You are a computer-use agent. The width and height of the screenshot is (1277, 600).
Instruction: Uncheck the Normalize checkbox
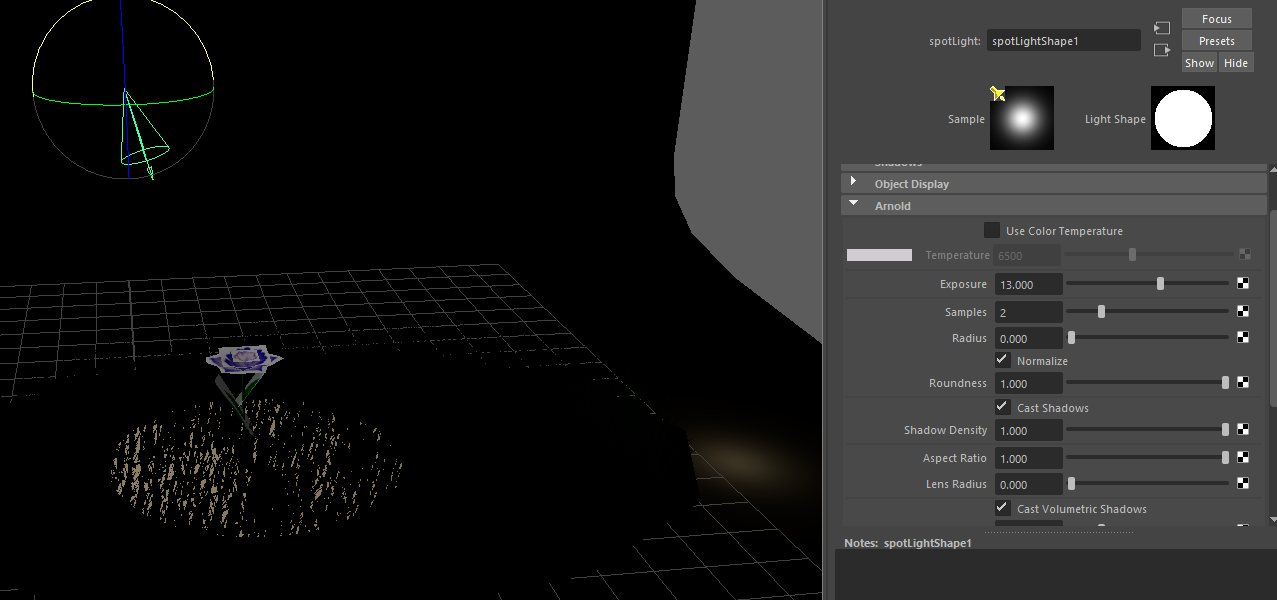coord(1002,359)
